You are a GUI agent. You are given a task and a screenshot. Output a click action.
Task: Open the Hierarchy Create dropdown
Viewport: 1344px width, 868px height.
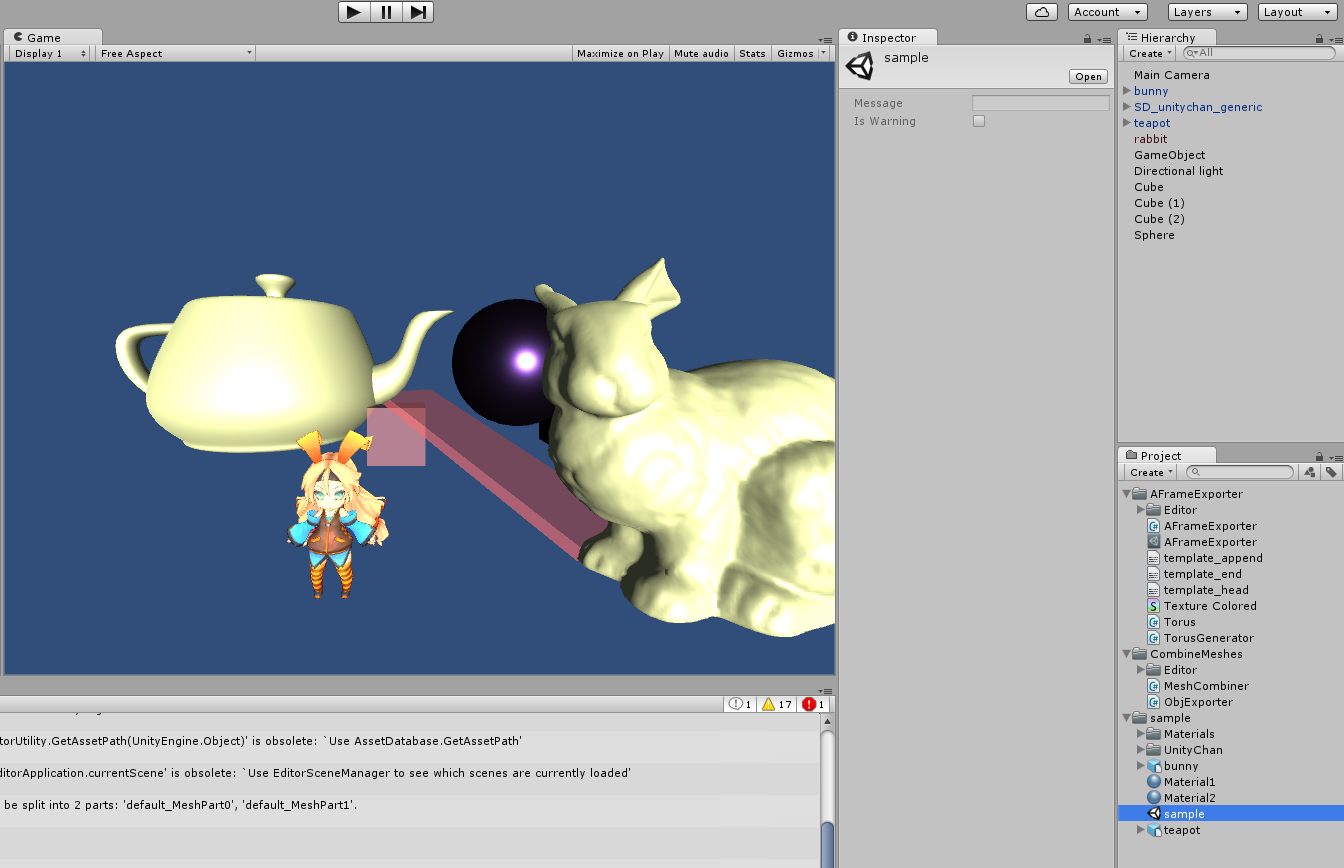coord(1150,53)
